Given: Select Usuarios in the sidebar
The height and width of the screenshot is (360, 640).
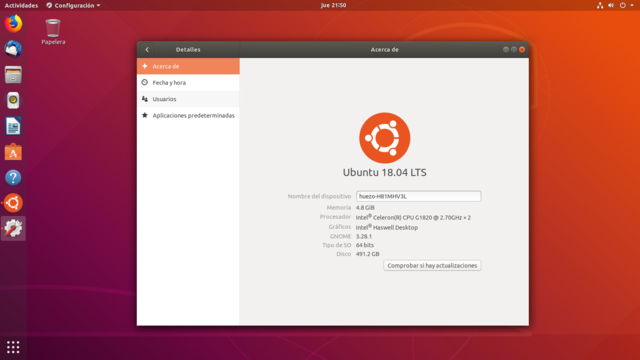Looking at the screenshot, I should click(188, 99).
